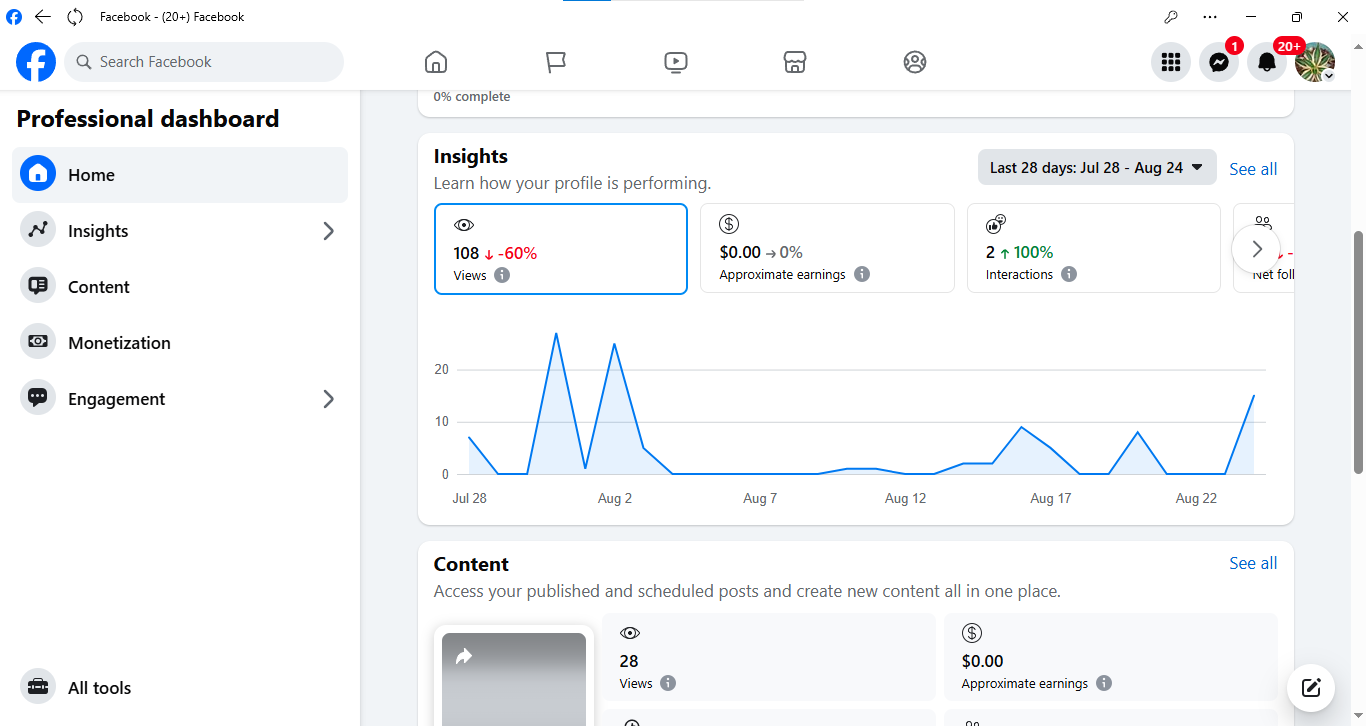
Task: Click the Interactions info icon
Action: tap(1069, 274)
